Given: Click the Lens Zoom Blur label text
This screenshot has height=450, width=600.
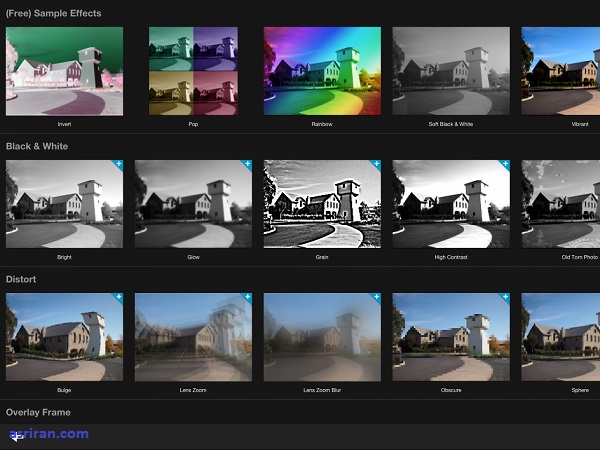Looking at the screenshot, I should [x=322, y=388].
